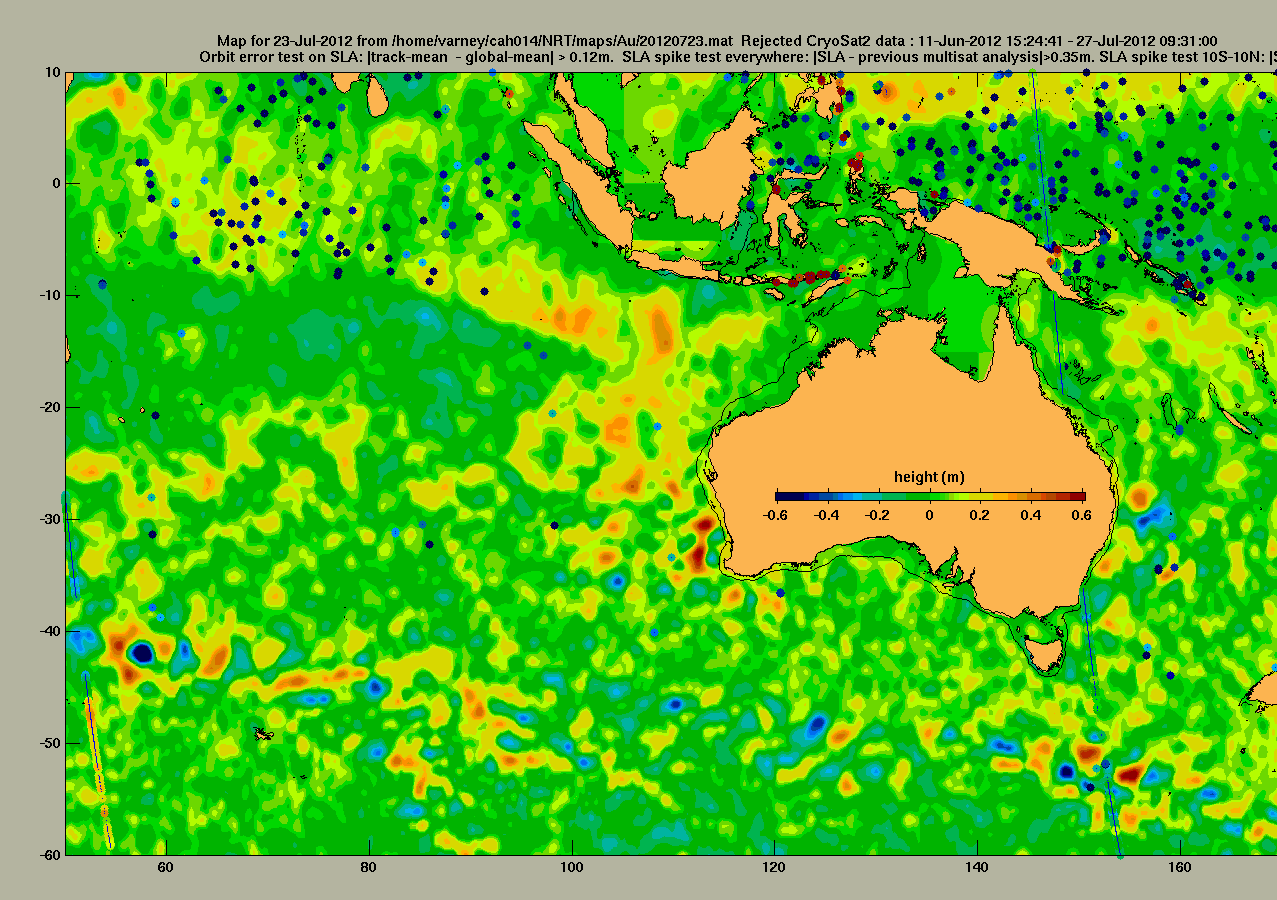
Task: Click the latitude axis label '-30'
Action: pyautogui.click(x=50, y=519)
